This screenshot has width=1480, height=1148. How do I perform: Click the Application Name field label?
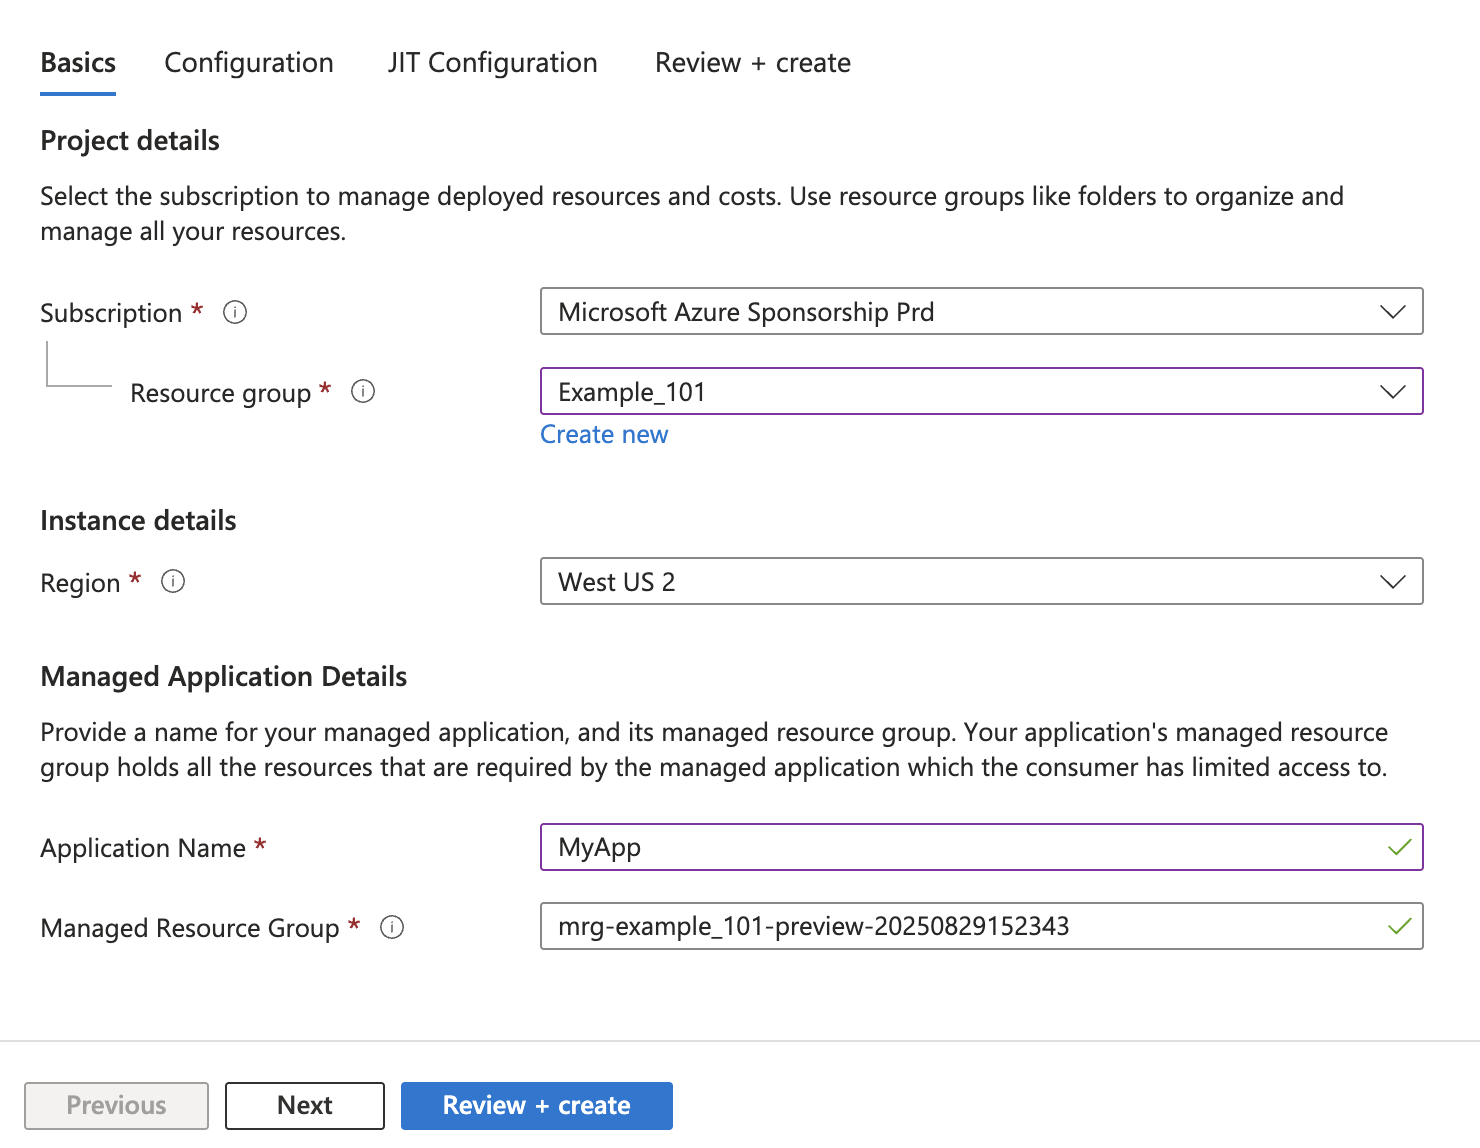[143, 848]
